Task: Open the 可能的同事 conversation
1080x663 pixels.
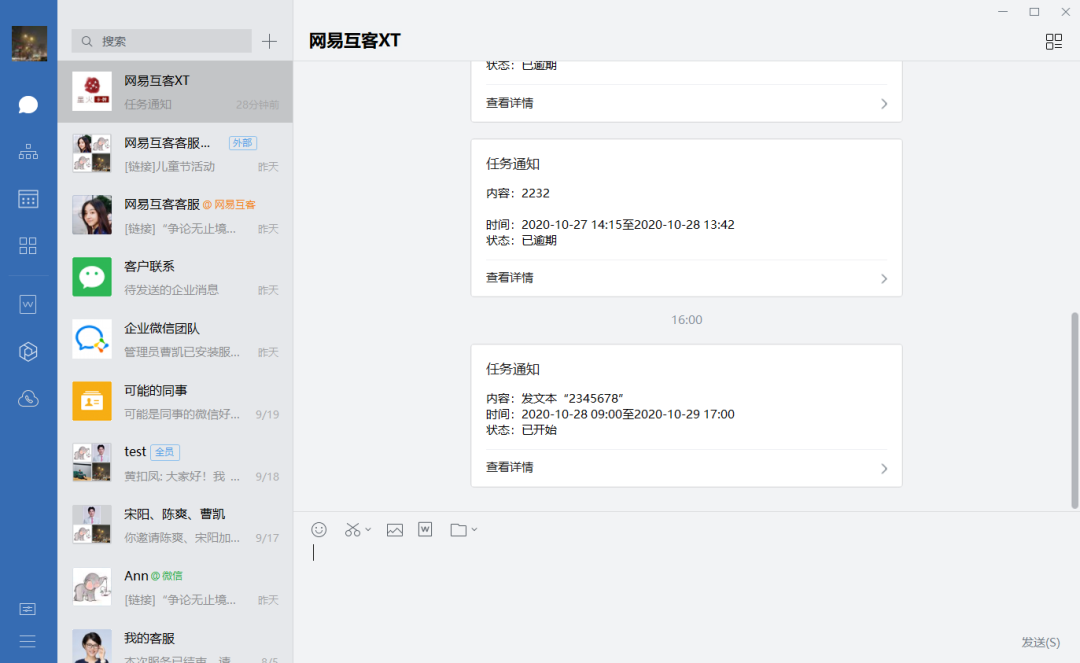Action: tap(176, 401)
